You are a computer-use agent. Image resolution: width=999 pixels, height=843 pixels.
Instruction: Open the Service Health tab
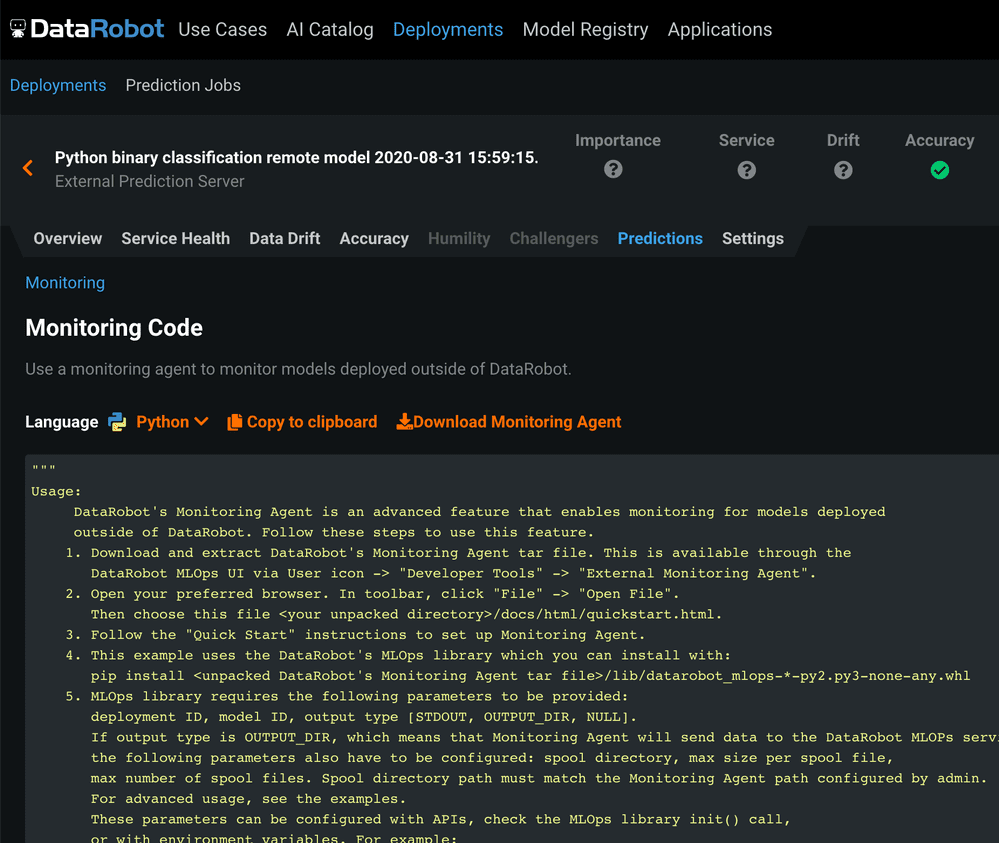pyautogui.click(x=176, y=238)
